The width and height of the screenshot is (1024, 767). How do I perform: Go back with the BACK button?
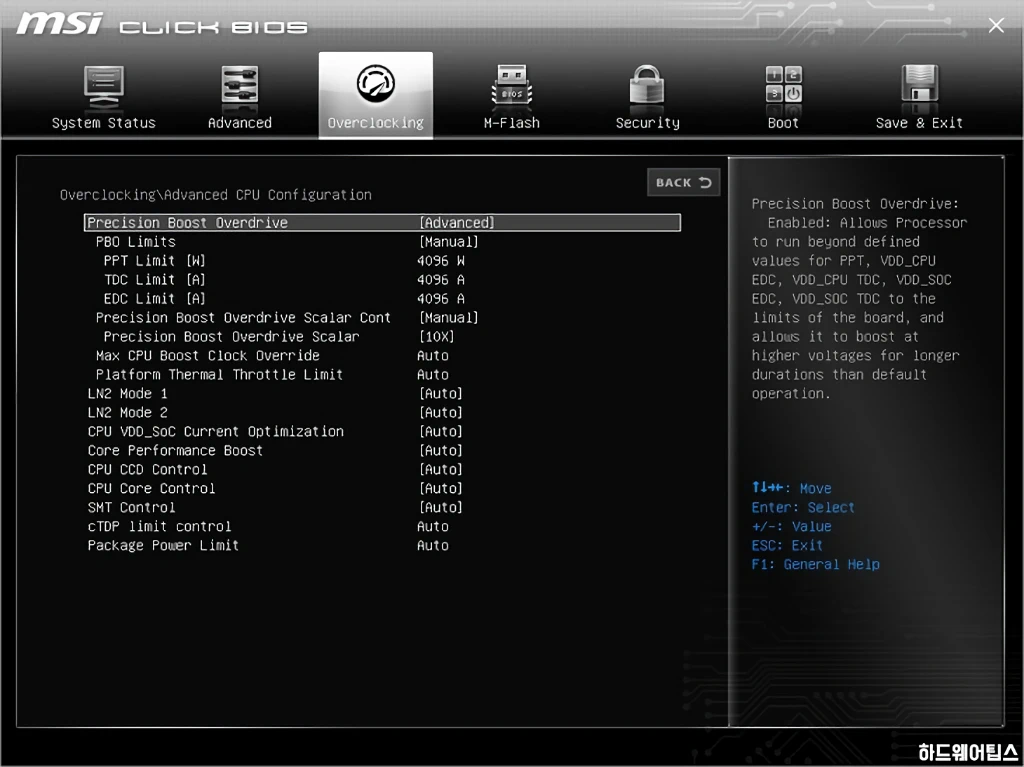click(684, 182)
